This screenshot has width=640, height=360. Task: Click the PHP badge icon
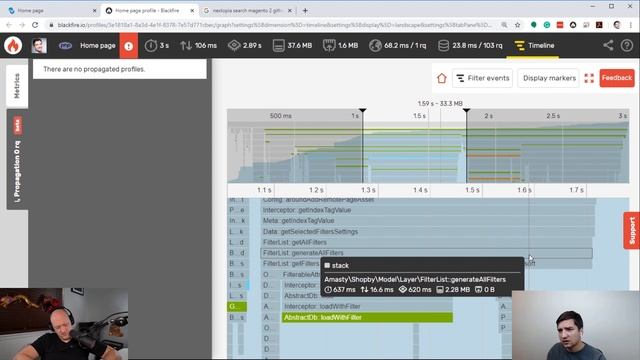coord(65,46)
